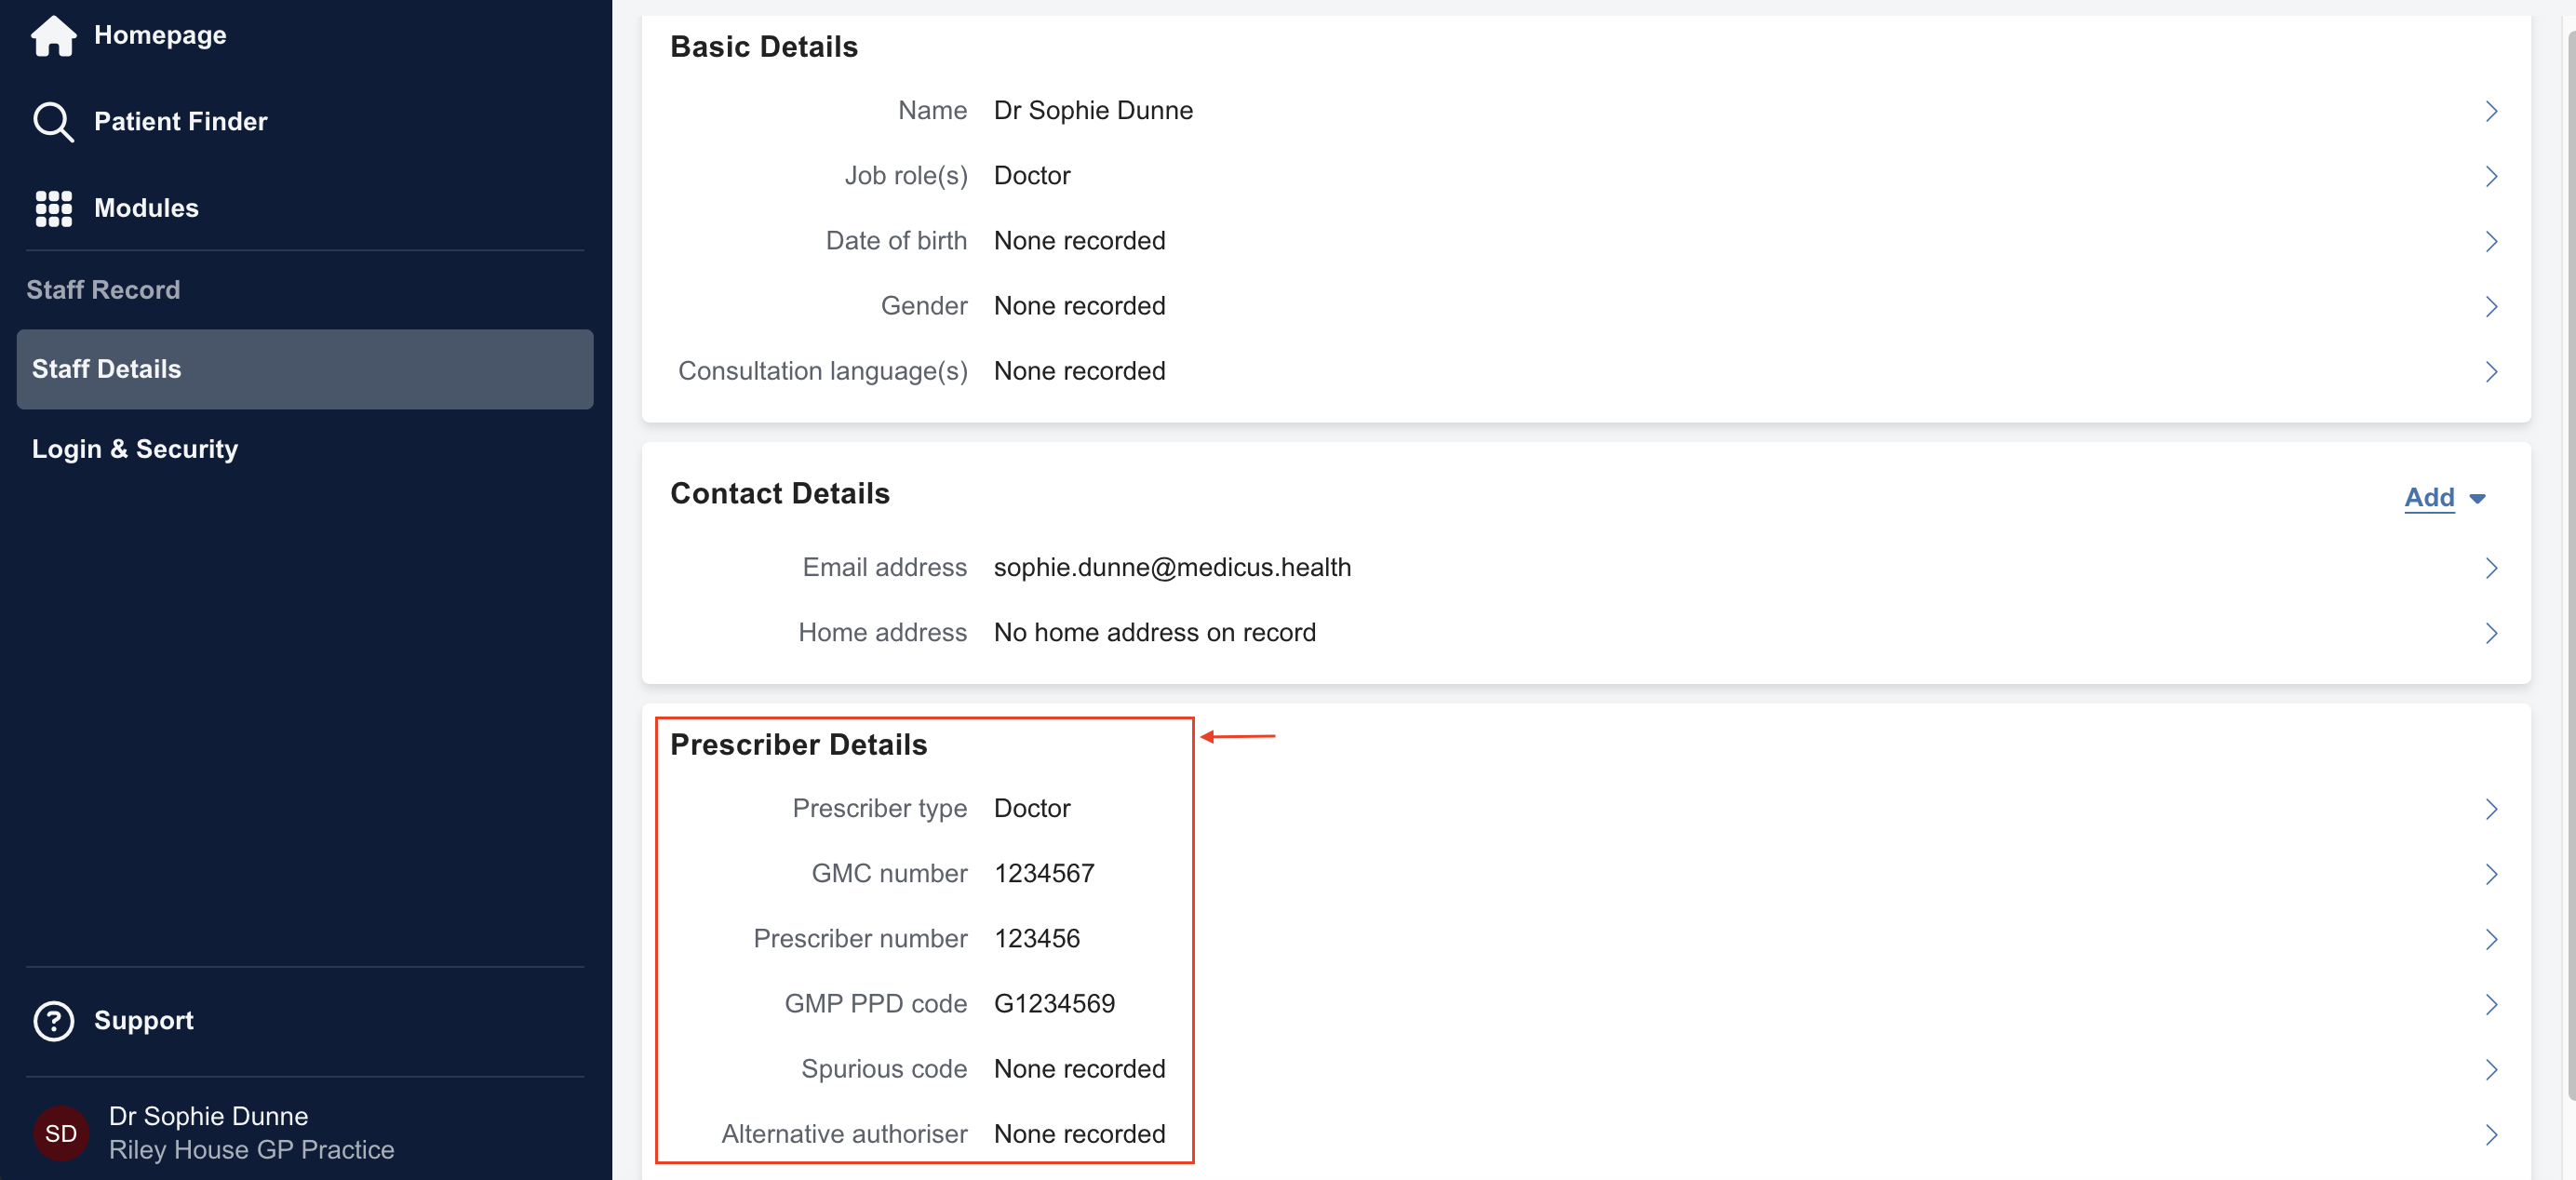Viewport: 2576px width, 1180px height.
Task: Click the GMC number row chevron
Action: pos(2491,874)
